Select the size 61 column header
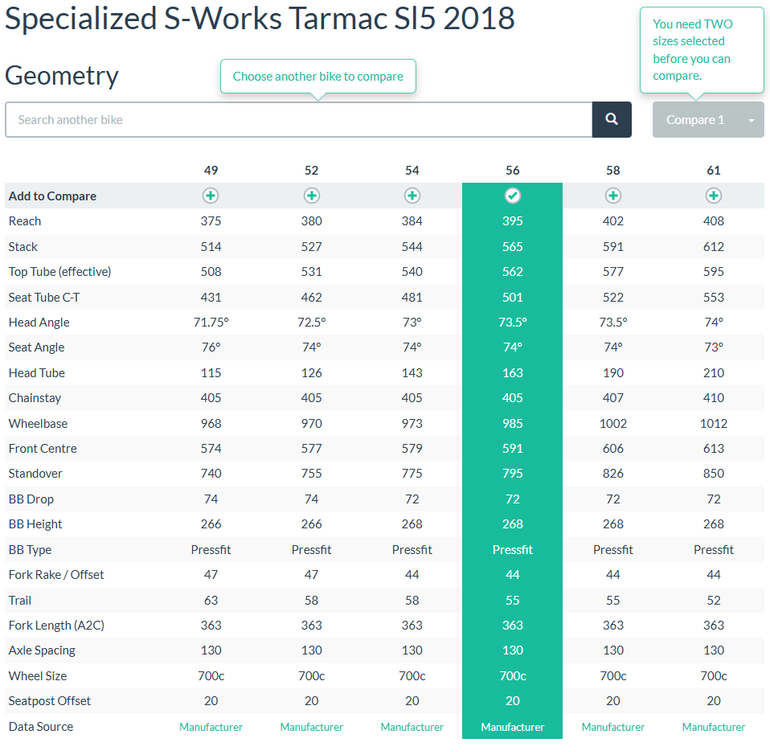The width and height of the screenshot is (770, 752). [714, 170]
